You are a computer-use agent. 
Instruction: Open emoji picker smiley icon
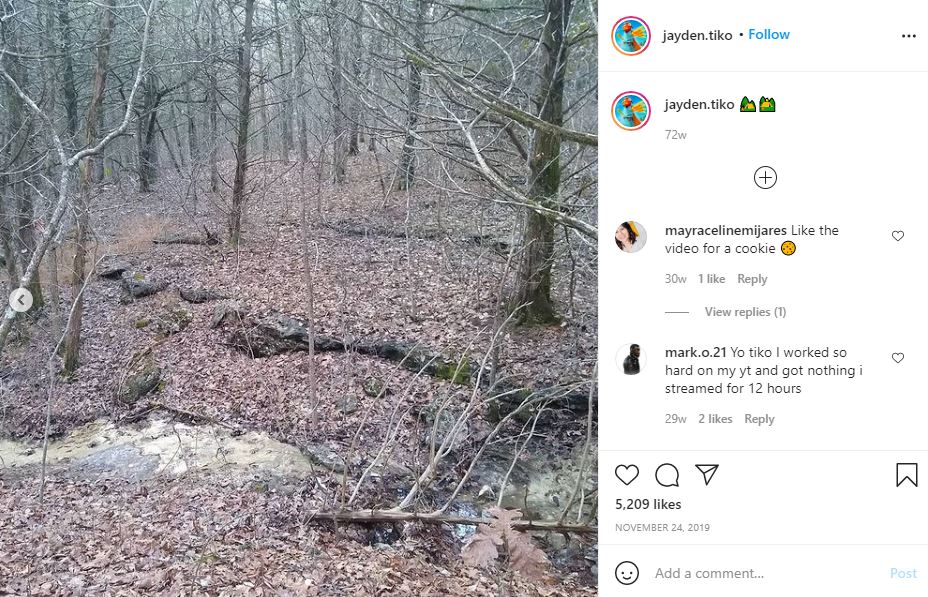[627, 573]
